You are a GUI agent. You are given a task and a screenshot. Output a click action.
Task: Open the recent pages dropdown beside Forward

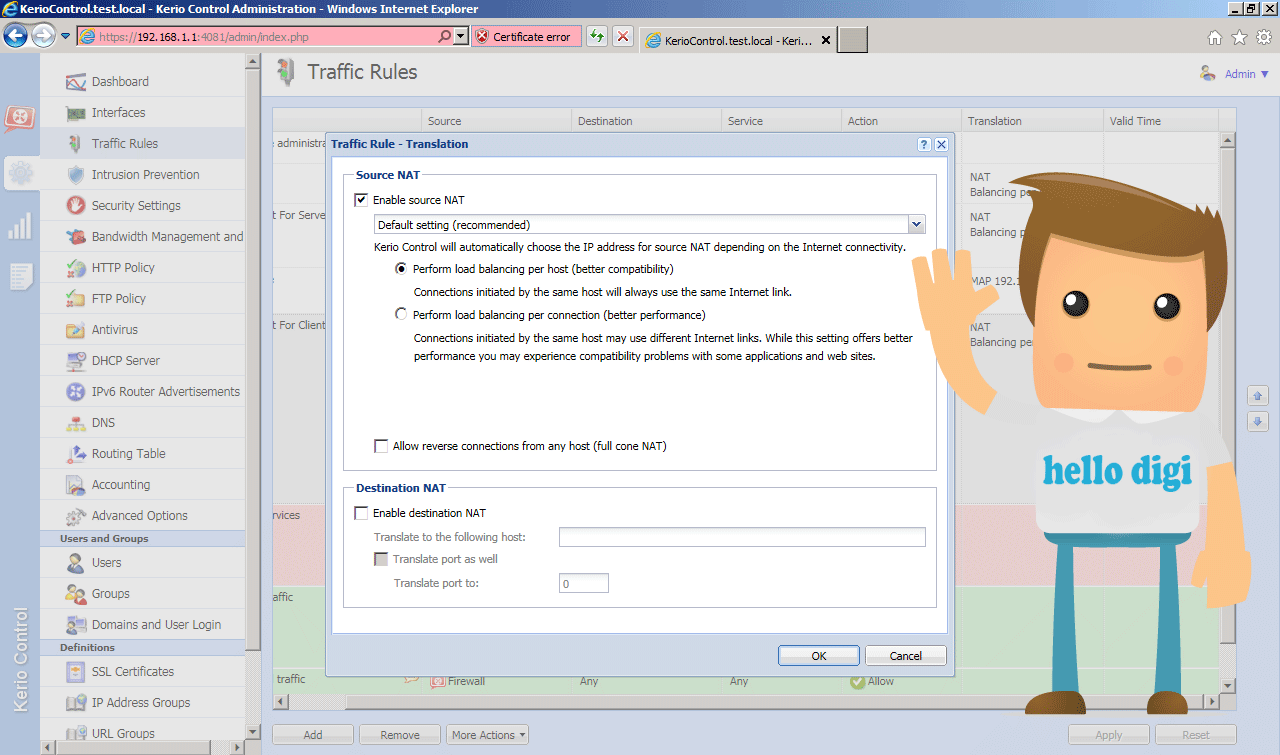click(x=66, y=37)
